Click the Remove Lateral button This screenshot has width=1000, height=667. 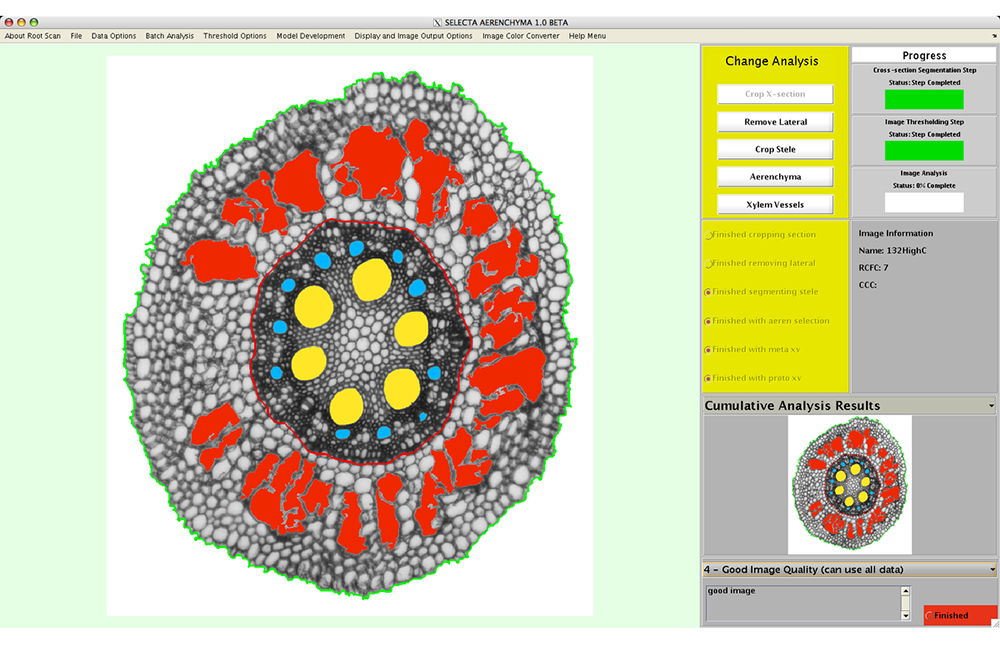point(775,122)
